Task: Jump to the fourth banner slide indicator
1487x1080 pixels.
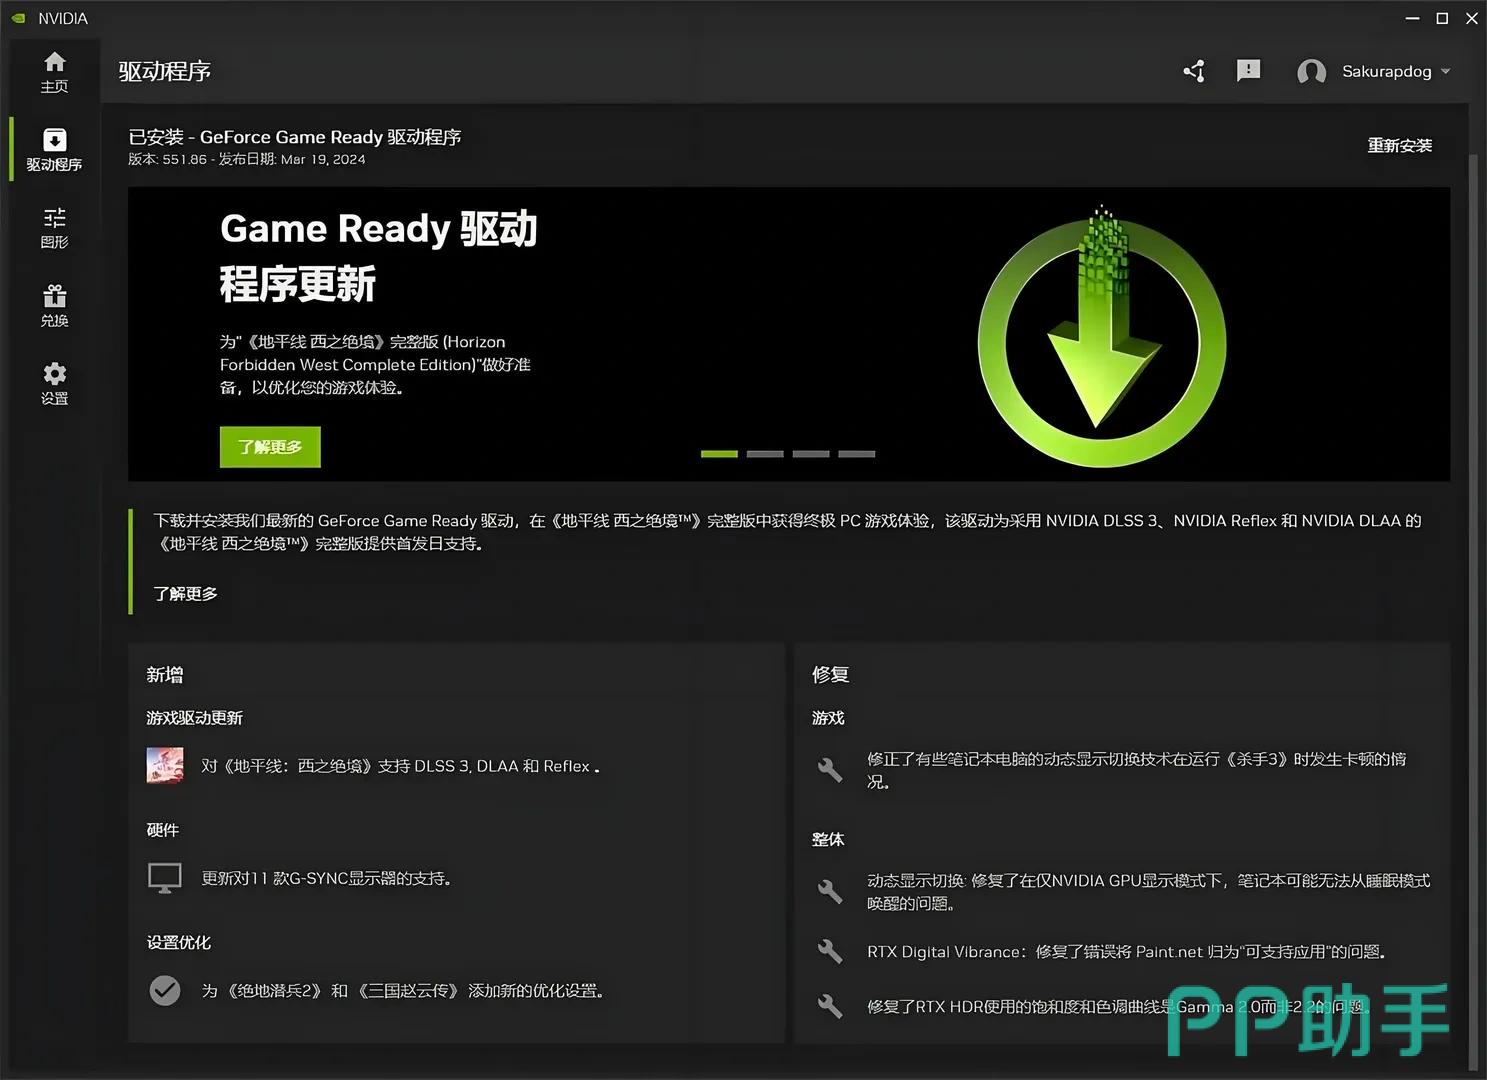Action: click(x=856, y=454)
